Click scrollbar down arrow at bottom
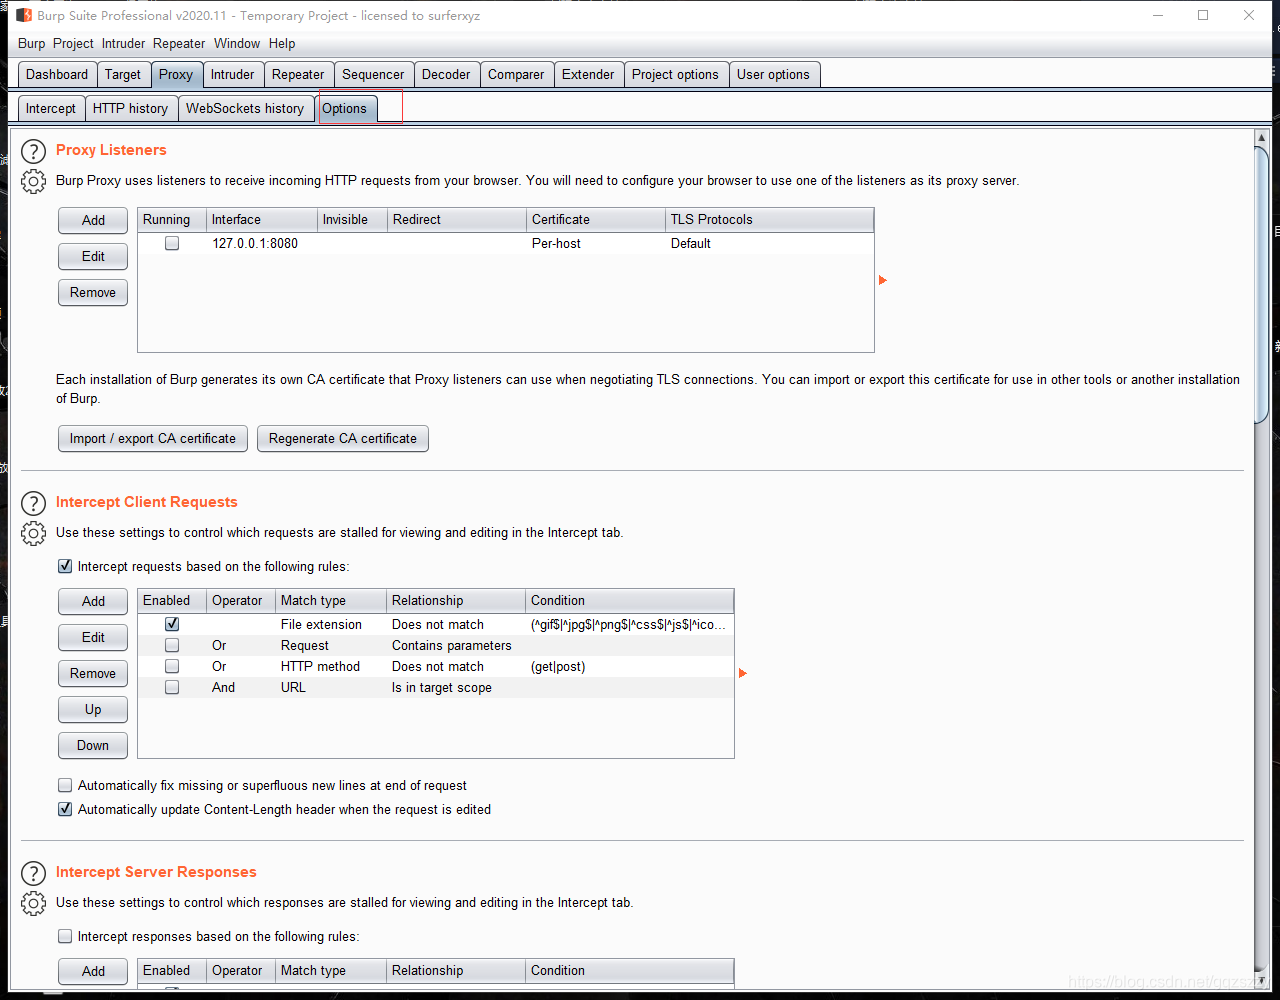The height and width of the screenshot is (1000, 1280). (1262, 981)
